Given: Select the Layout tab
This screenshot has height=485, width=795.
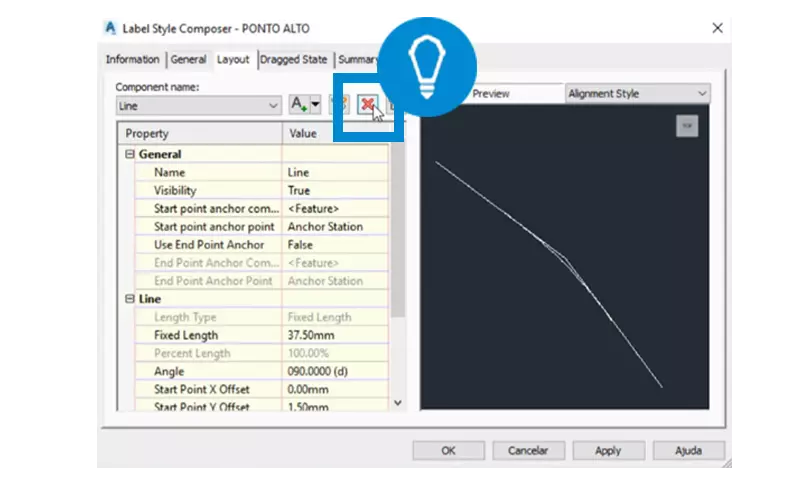Looking at the screenshot, I should (233, 59).
